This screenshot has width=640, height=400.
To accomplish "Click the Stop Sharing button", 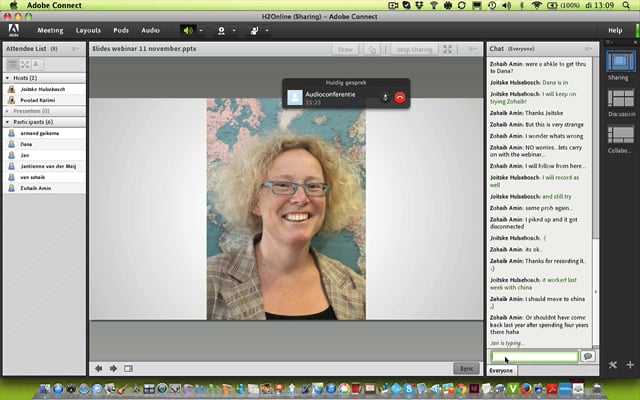I will point(414,49).
